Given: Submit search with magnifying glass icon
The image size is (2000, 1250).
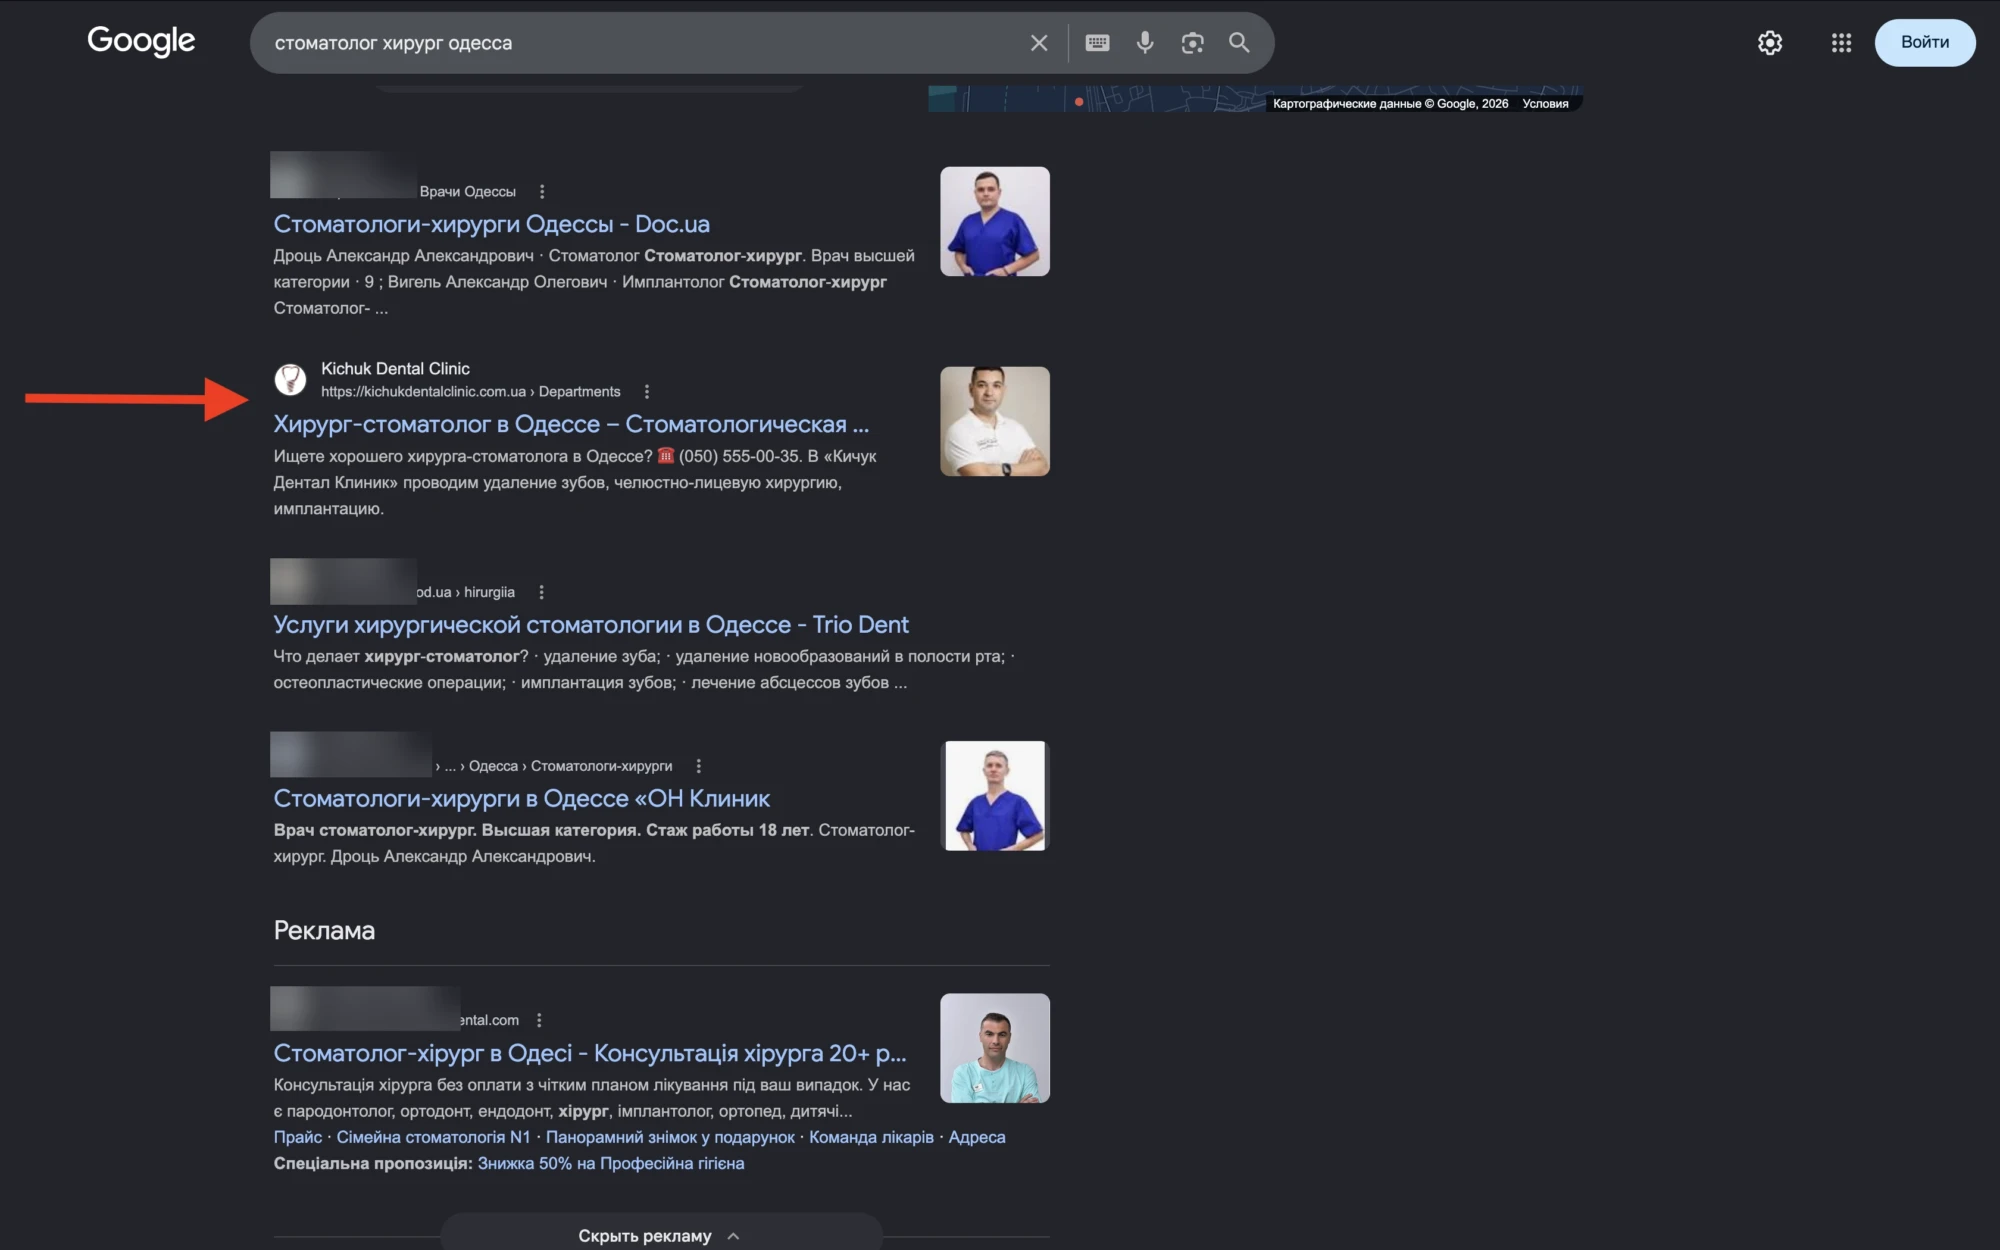Looking at the screenshot, I should tap(1239, 43).
